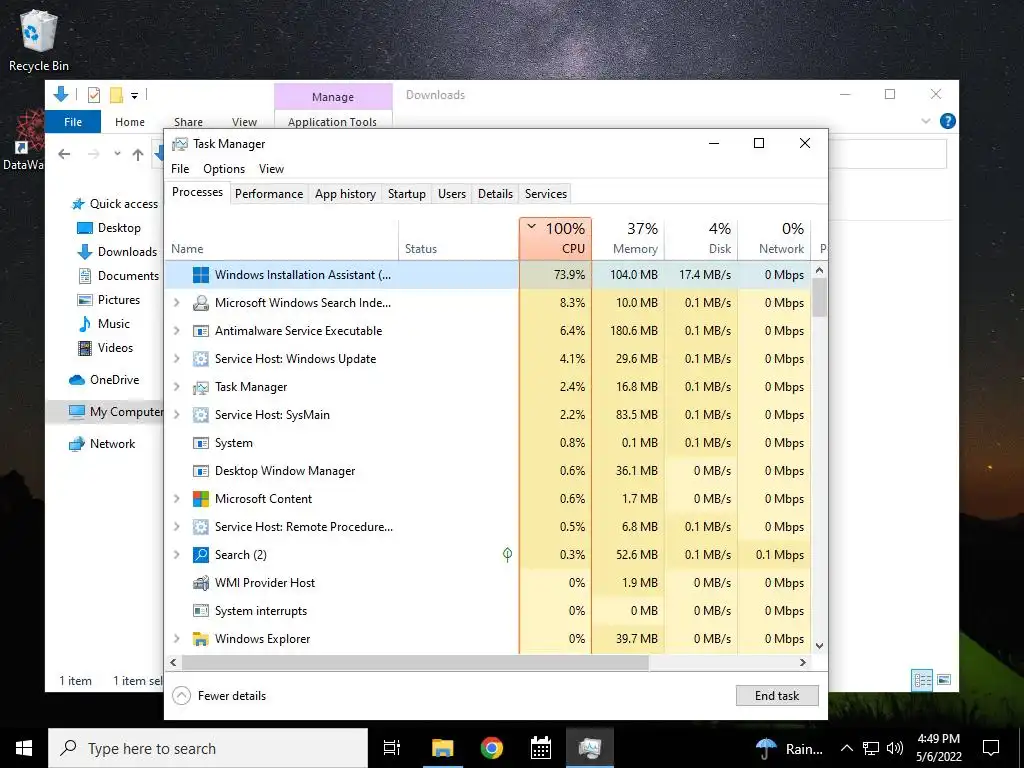Switch to the App history tab
Viewport: 1024px width, 768px height.
click(345, 194)
